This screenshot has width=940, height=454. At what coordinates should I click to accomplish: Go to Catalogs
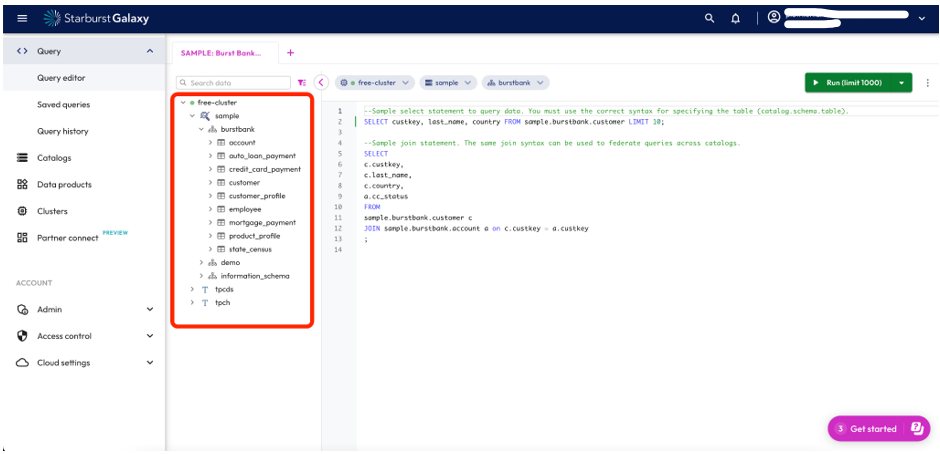click(54, 158)
